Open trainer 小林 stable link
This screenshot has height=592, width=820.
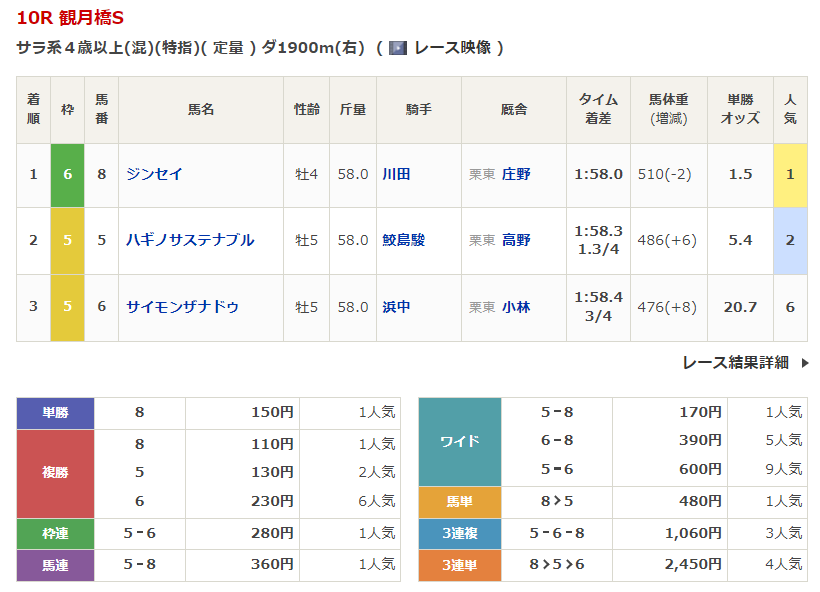[516, 307]
